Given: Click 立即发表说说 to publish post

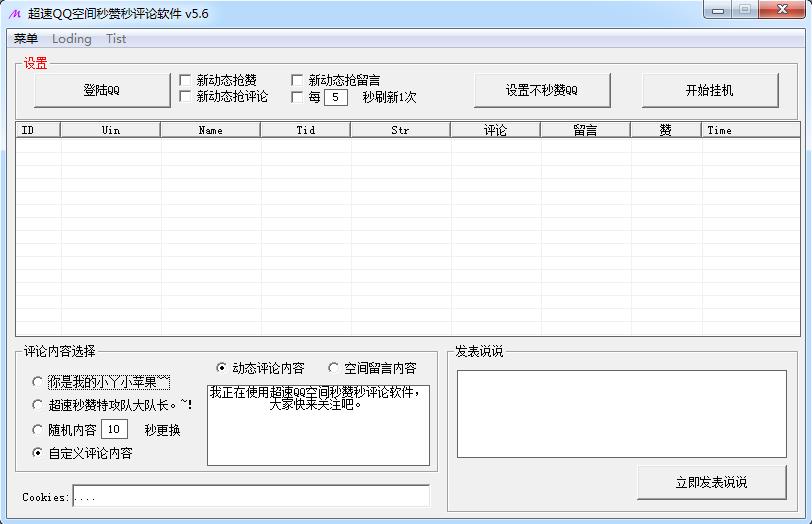Looking at the screenshot, I should pos(711,482).
